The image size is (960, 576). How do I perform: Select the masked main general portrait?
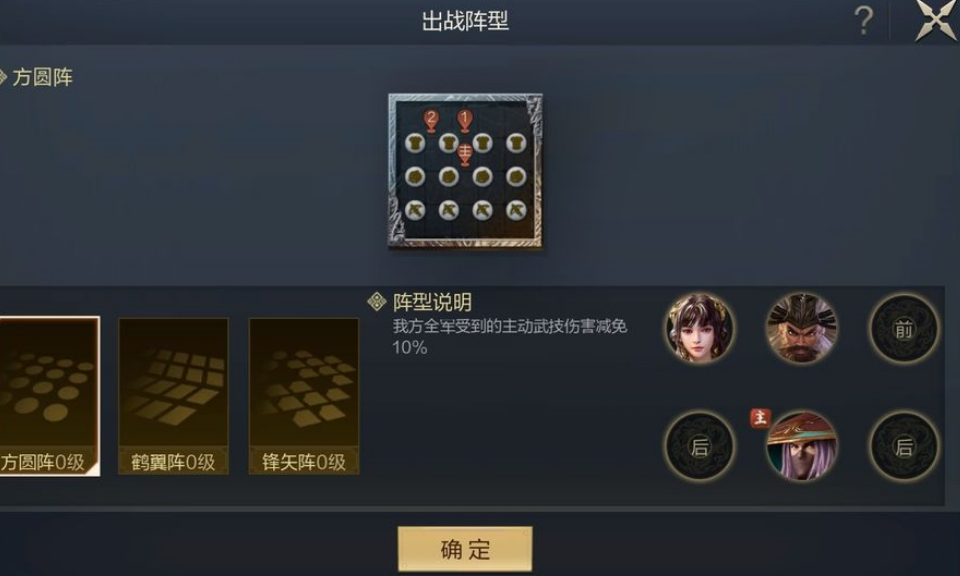click(801, 446)
